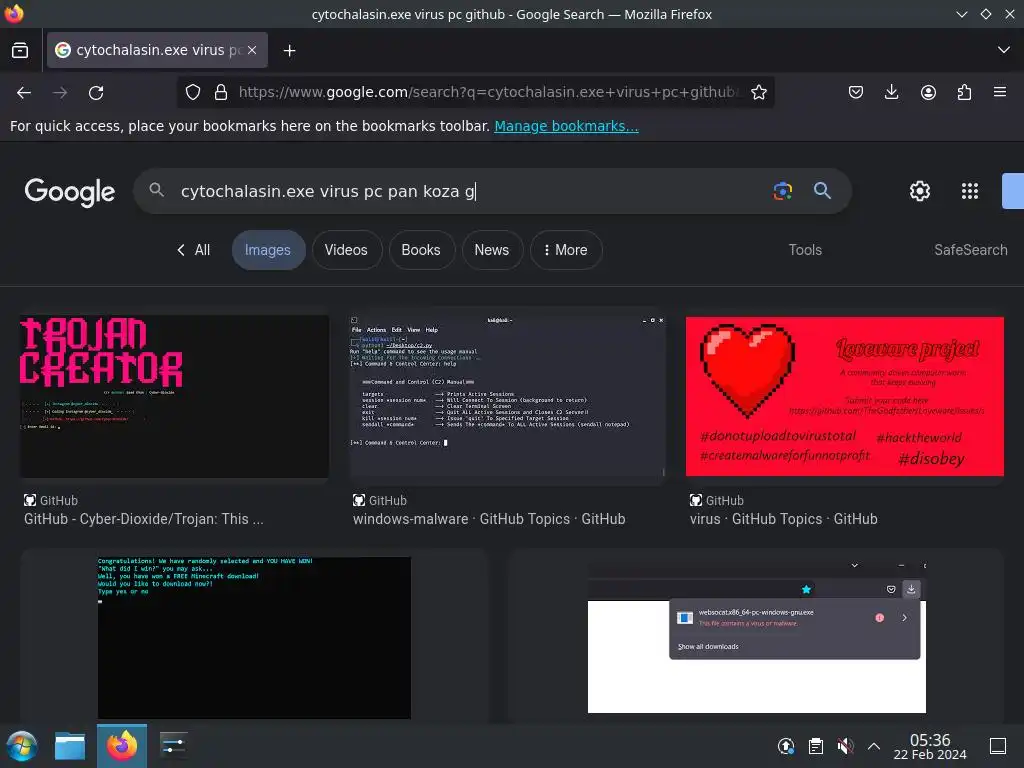The width and height of the screenshot is (1024, 768).
Task: Open system settings mixer taskbar icon
Action: click(x=173, y=746)
